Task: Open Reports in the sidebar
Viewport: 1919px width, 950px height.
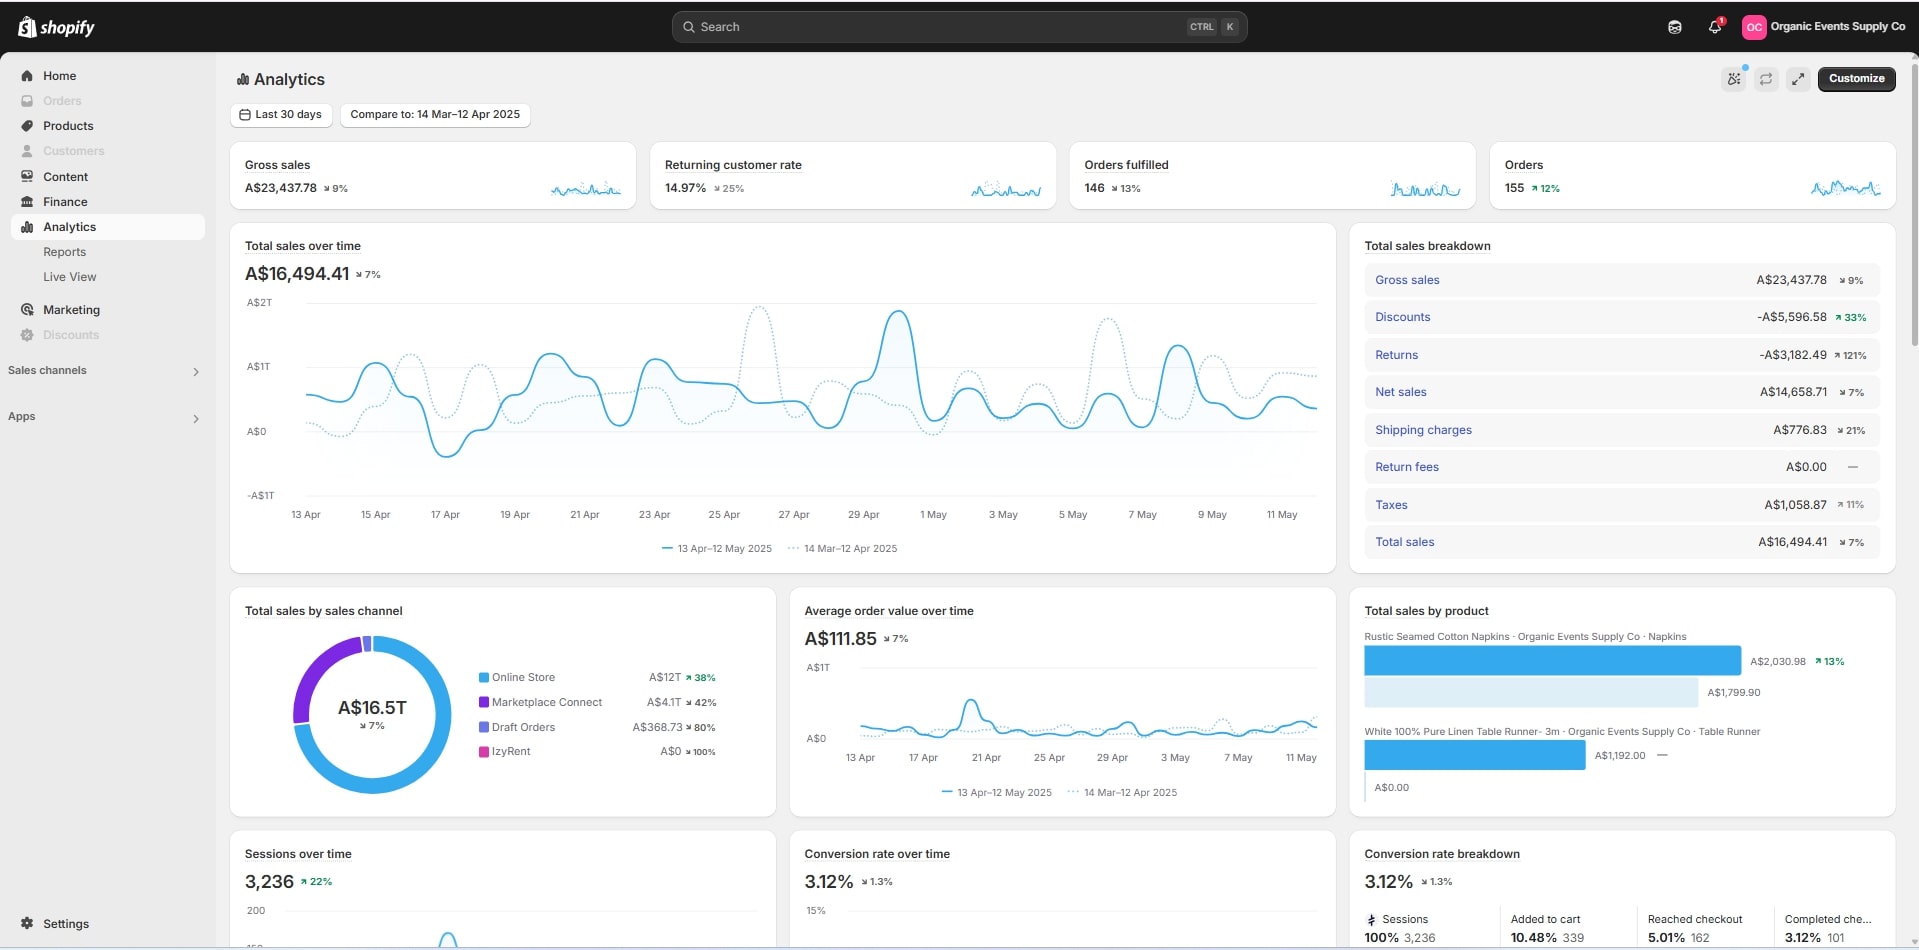Action: (64, 252)
